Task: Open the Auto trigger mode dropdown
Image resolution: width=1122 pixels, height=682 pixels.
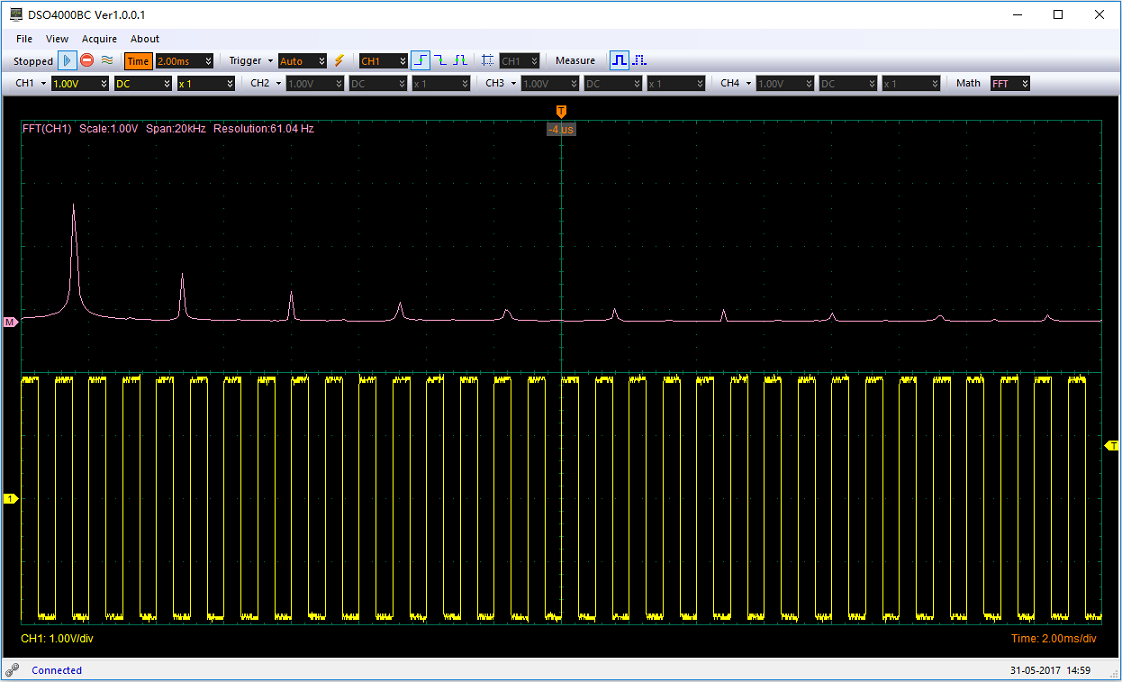Action: pyautogui.click(x=303, y=61)
